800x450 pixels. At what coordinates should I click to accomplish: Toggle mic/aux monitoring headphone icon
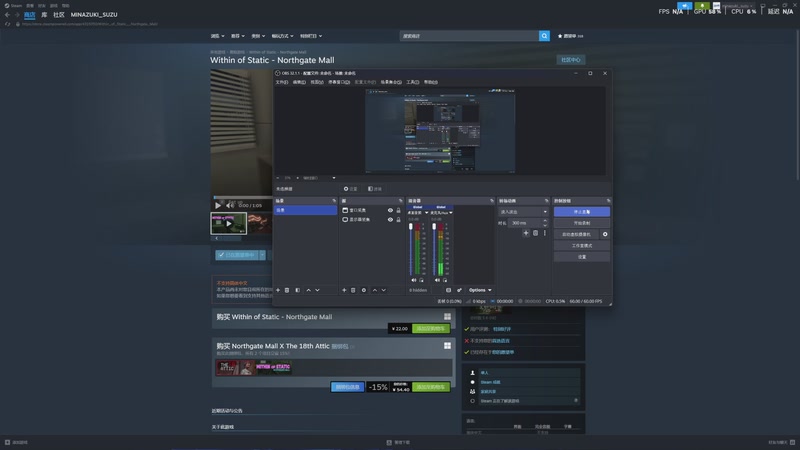tap(445, 280)
